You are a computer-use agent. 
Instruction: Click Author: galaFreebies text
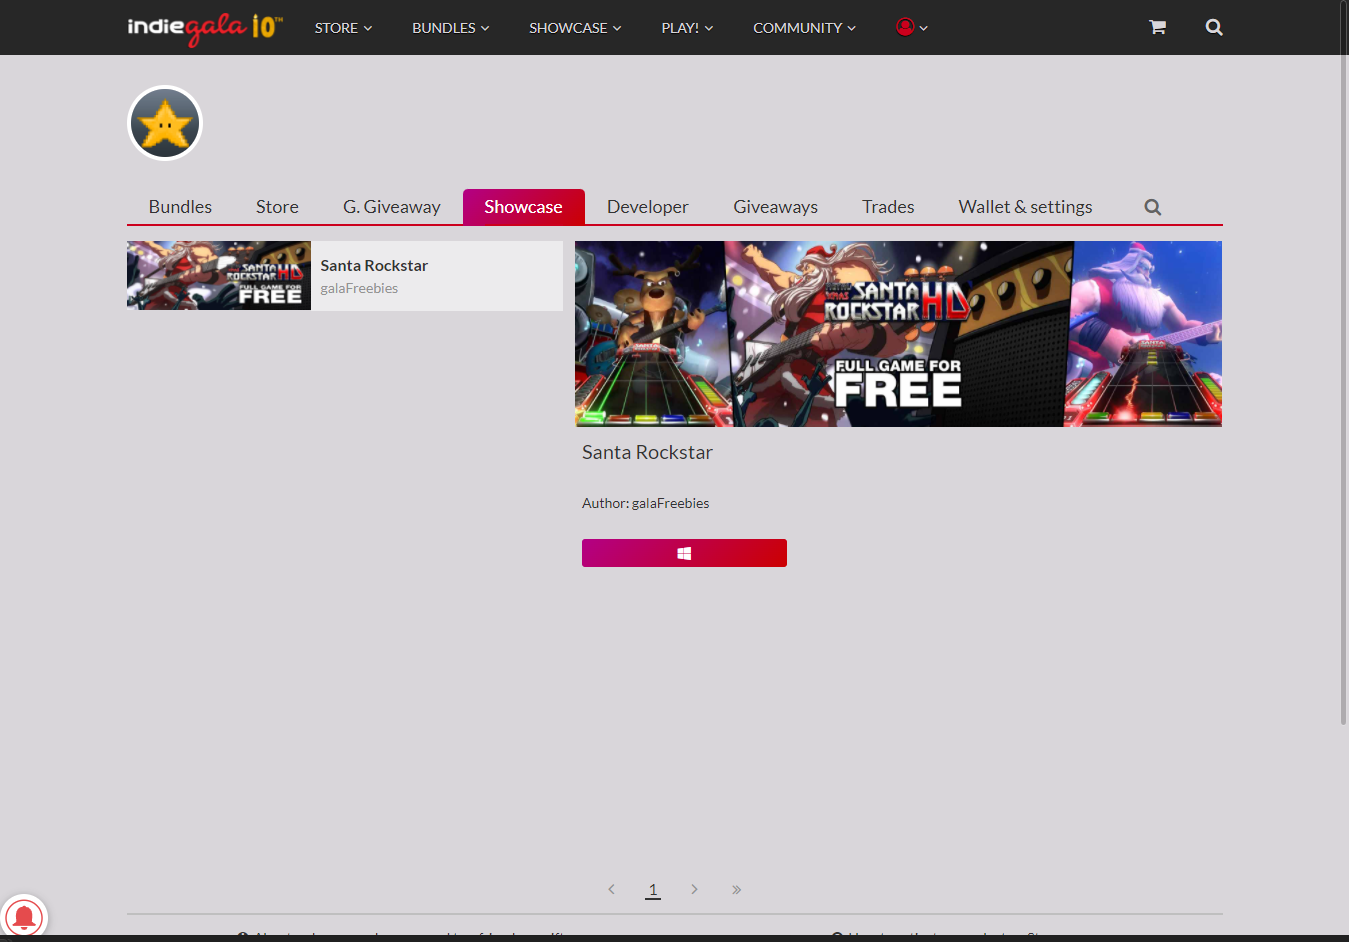(645, 503)
